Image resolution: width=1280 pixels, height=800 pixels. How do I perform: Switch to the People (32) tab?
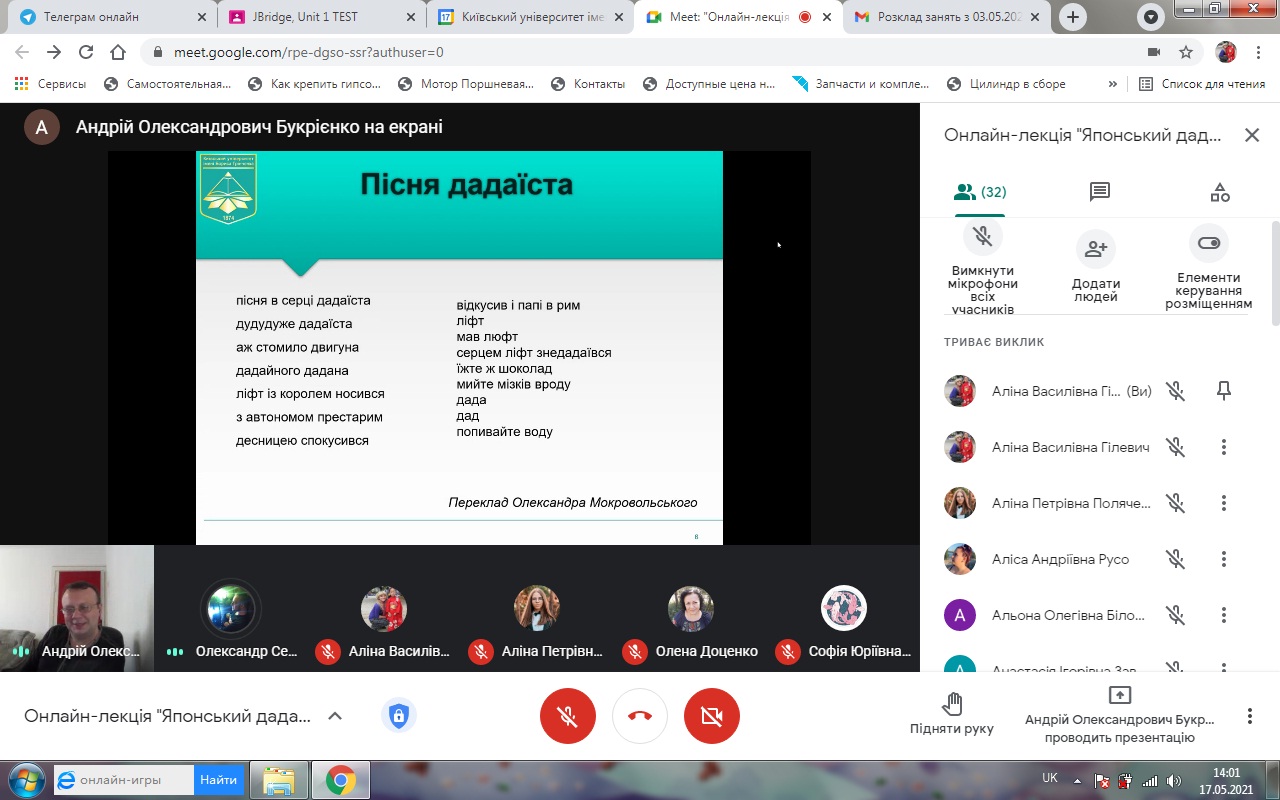tap(980, 192)
